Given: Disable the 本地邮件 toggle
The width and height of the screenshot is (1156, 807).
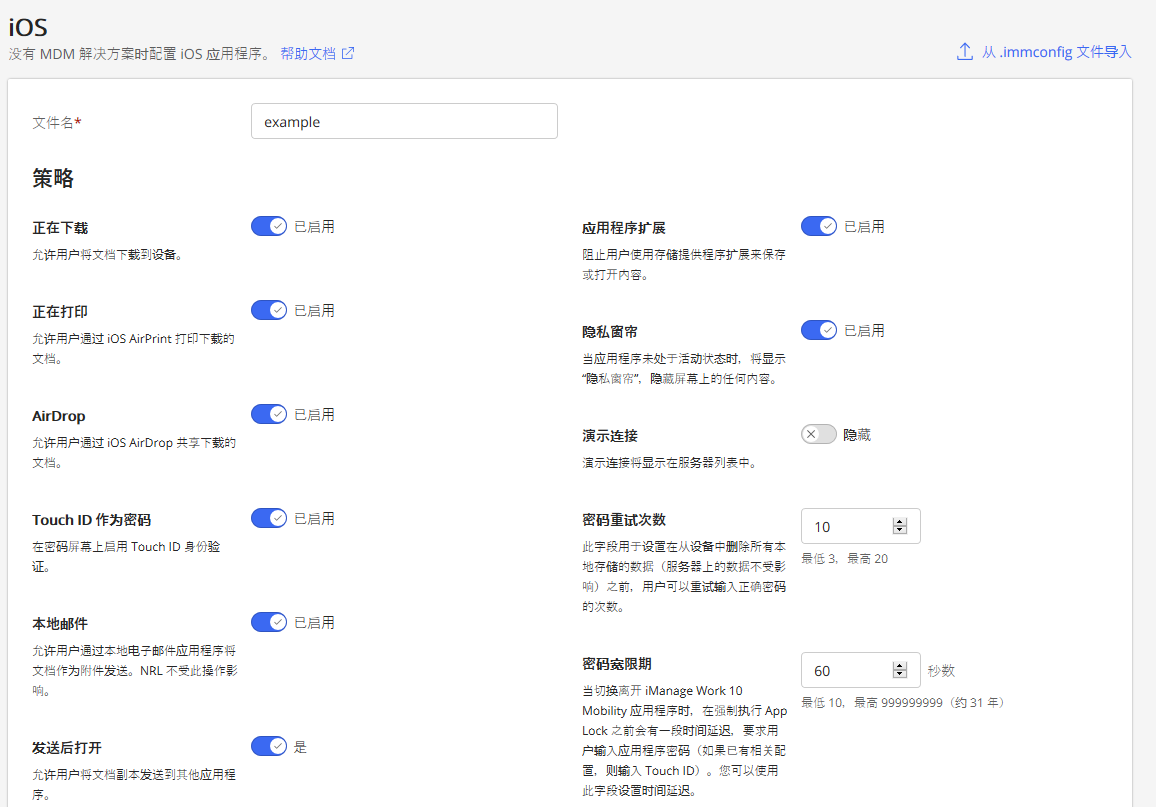Looking at the screenshot, I should pos(269,622).
